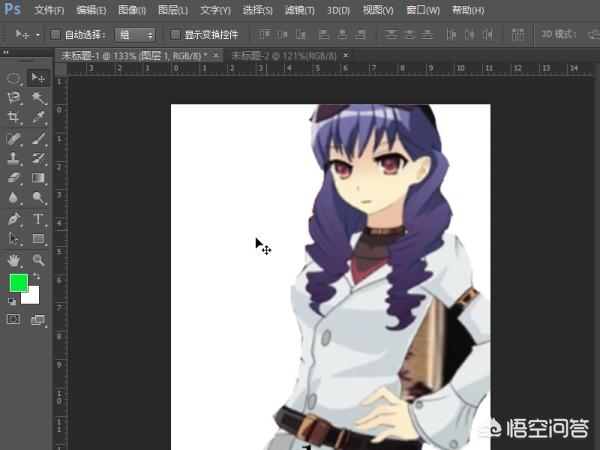Open the 图像(I) menu
Image resolution: width=600 pixels, height=450 pixels.
(132, 10)
